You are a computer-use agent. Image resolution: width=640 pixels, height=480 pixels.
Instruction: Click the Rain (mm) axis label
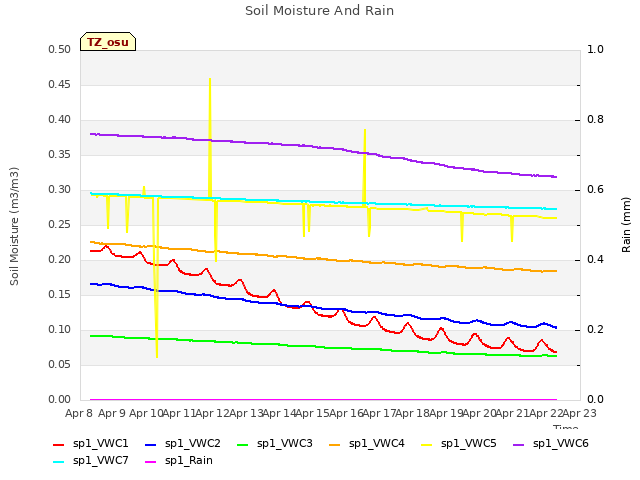click(626, 225)
